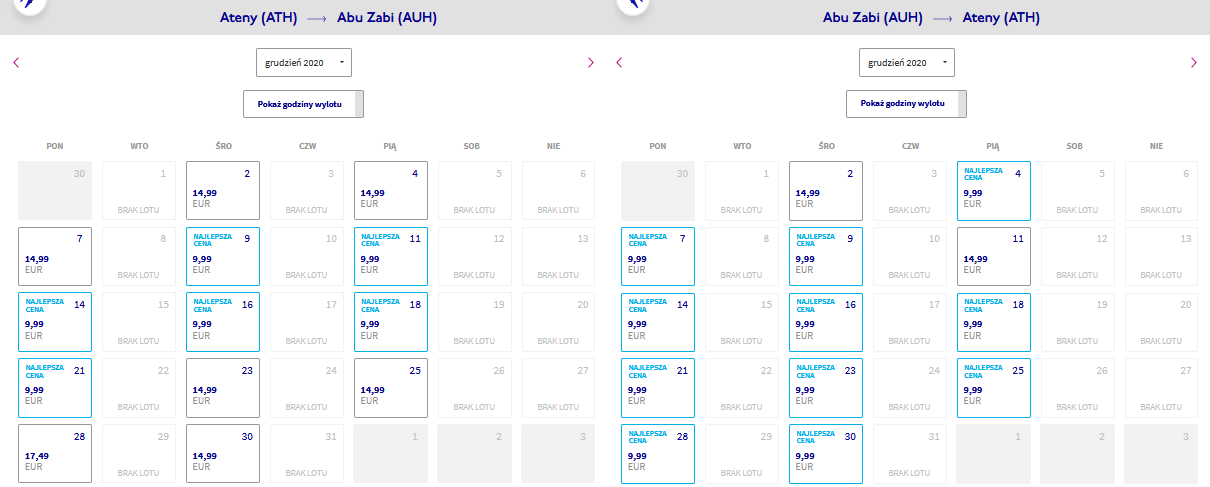Open grudzień 2020 month dropdown for Ateny–Abu Zabi
Screen dimensions: 1210x487
[x=304, y=62]
